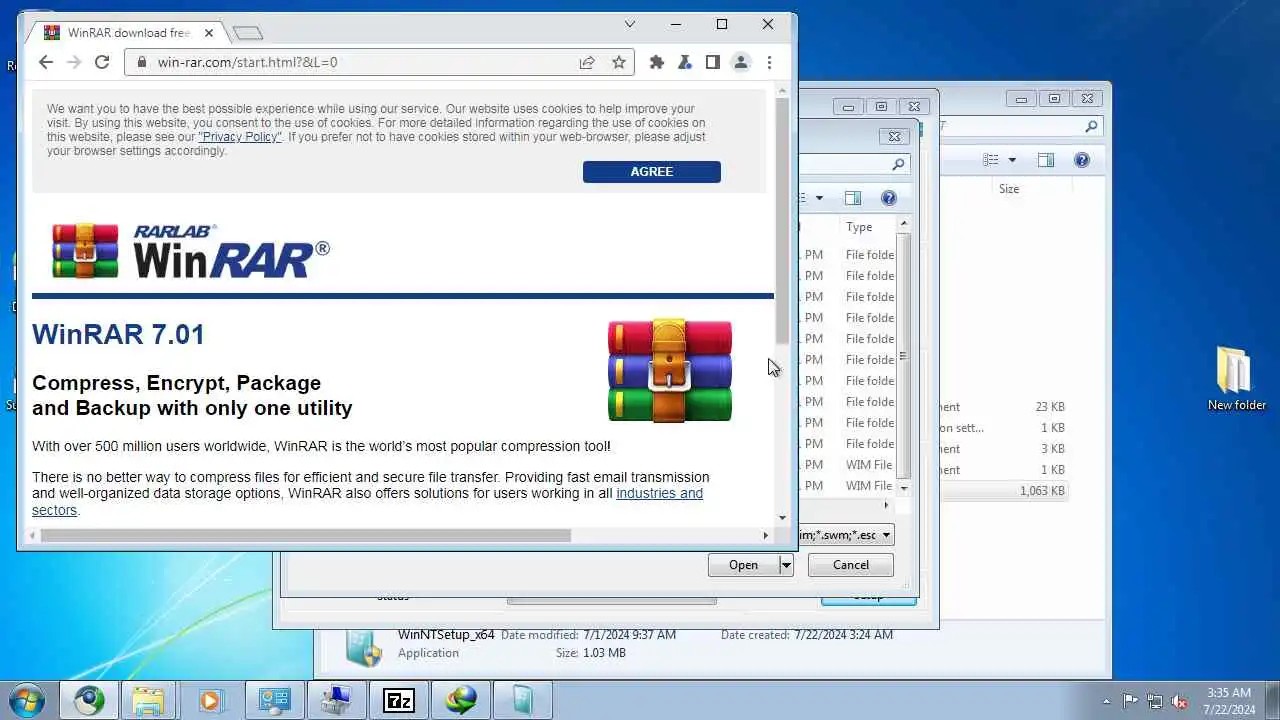Image resolution: width=1280 pixels, height=720 pixels.
Task: Click the page scroll right arrow
Action: click(766, 535)
